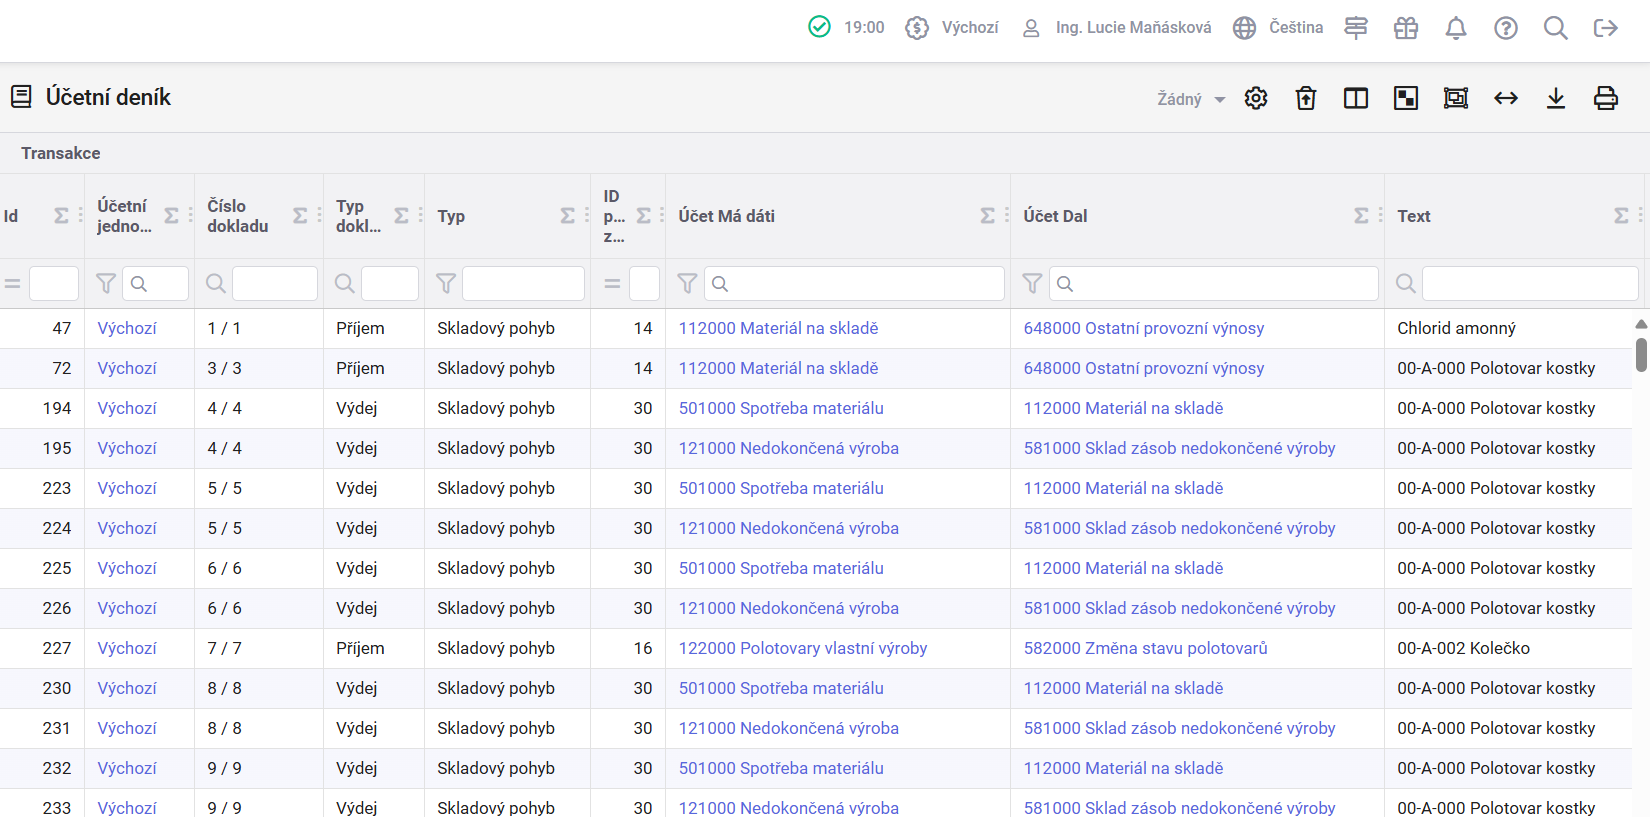Click the Účetní deník journal icon
This screenshot has height=817, width=1650.
click(x=21, y=97)
